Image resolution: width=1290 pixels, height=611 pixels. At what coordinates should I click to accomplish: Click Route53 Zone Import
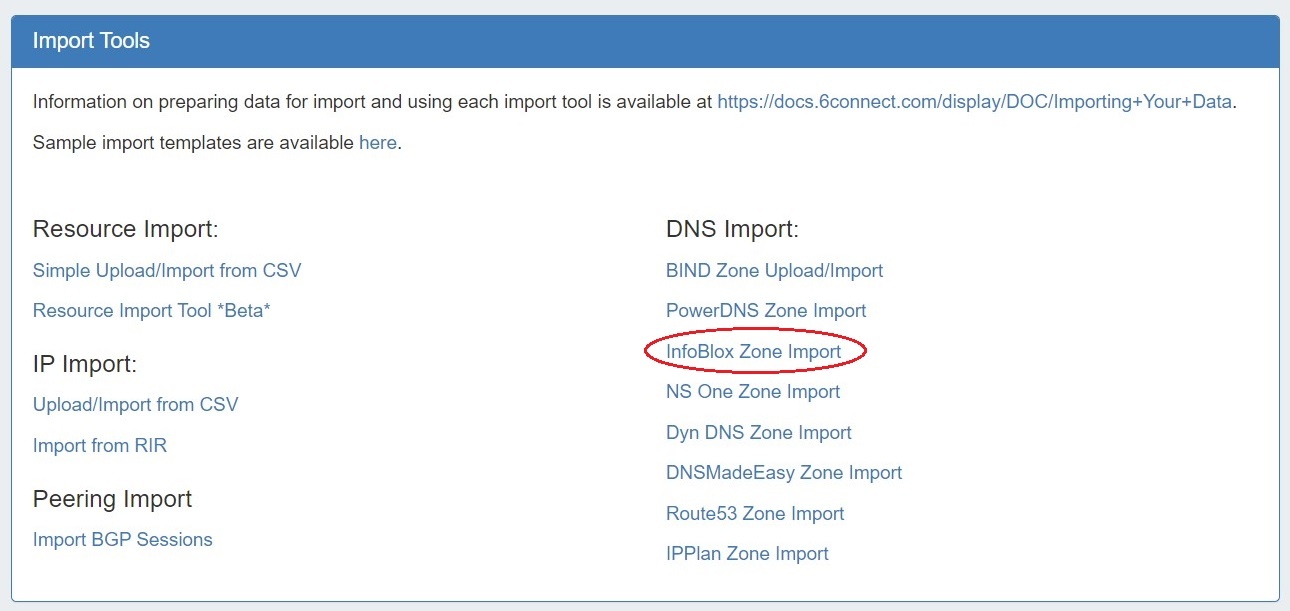pos(755,513)
